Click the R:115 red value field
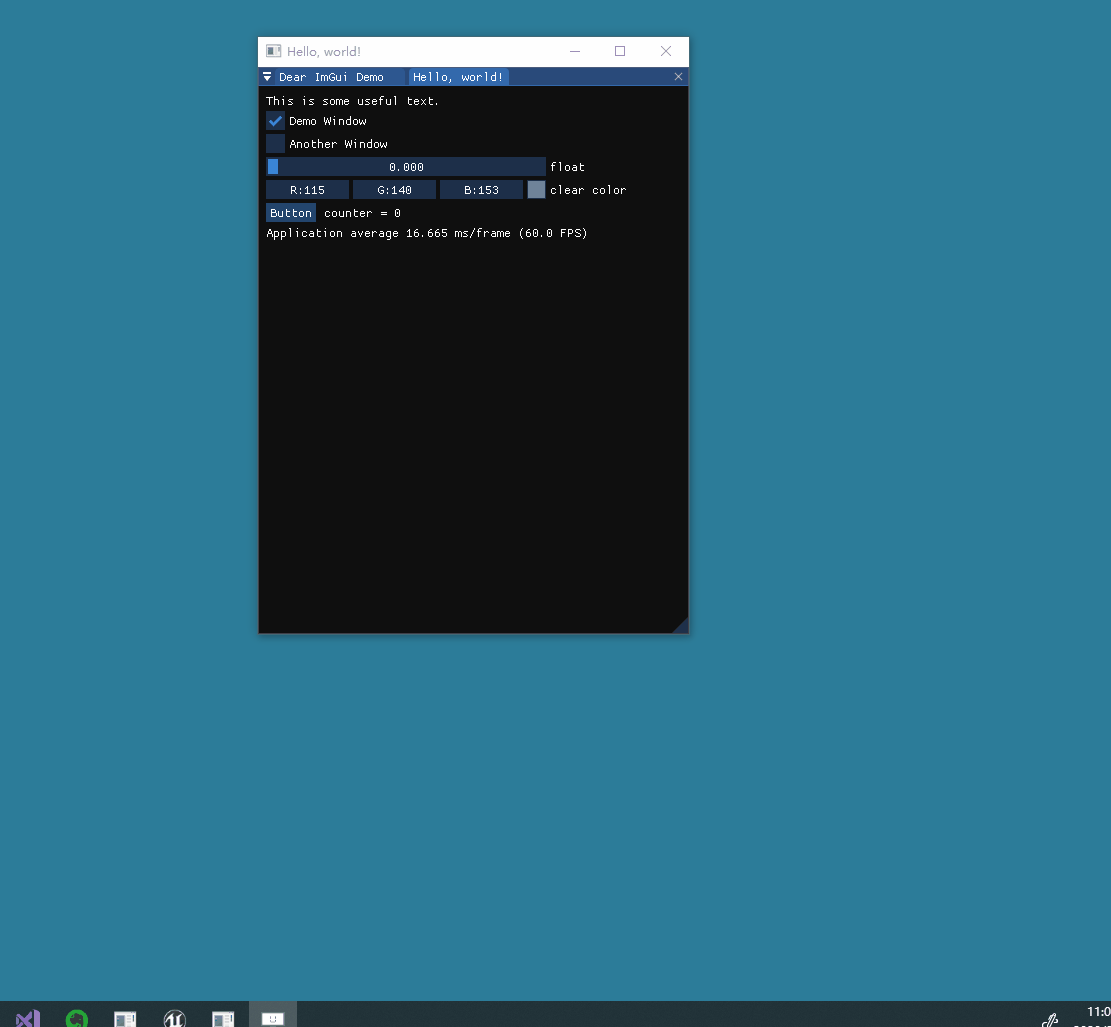This screenshot has width=1111, height=1027. (308, 190)
